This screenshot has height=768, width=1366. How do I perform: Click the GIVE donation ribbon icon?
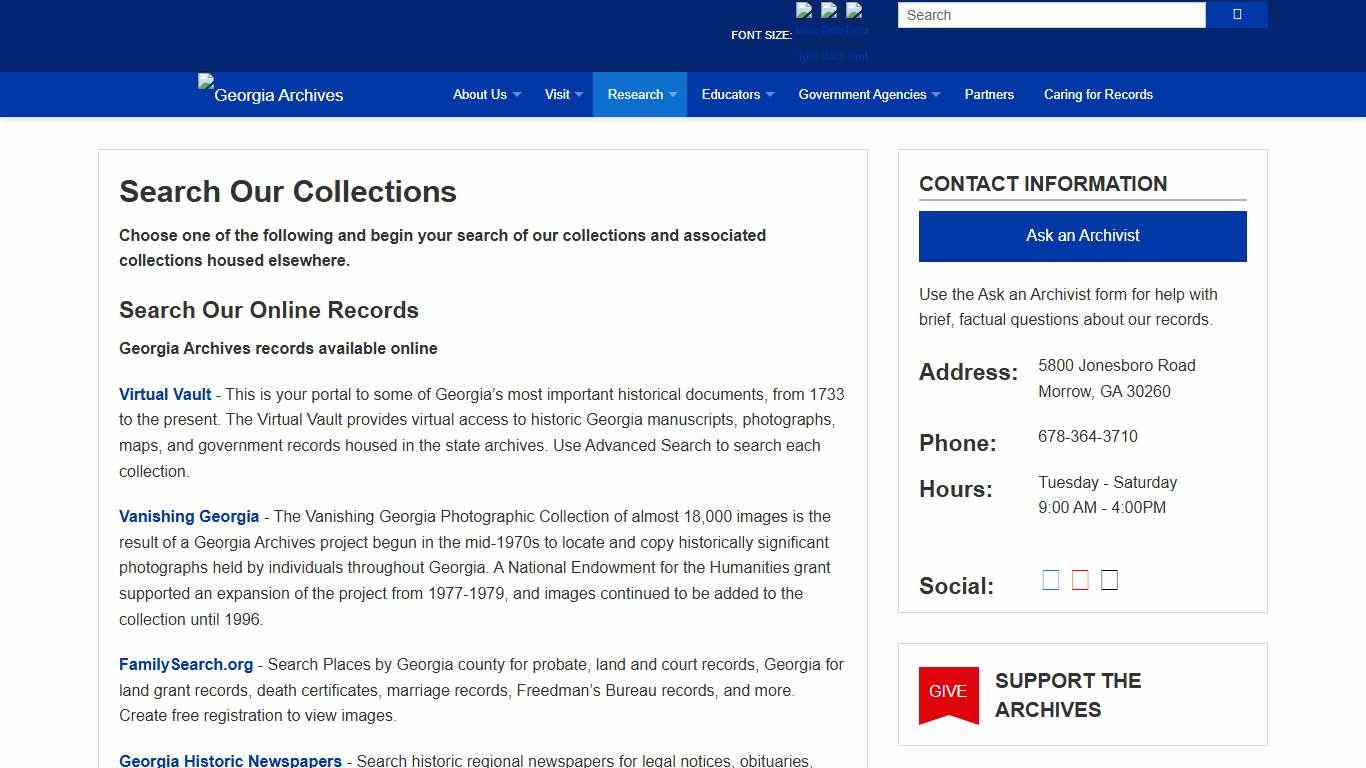pos(948,694)
